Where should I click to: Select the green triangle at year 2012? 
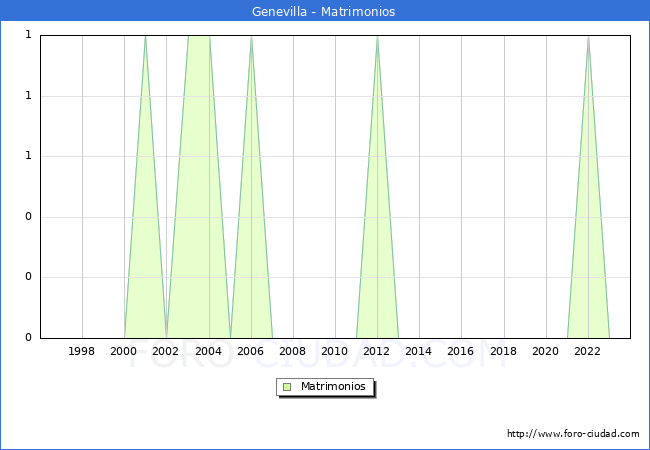tap(377, 250)
